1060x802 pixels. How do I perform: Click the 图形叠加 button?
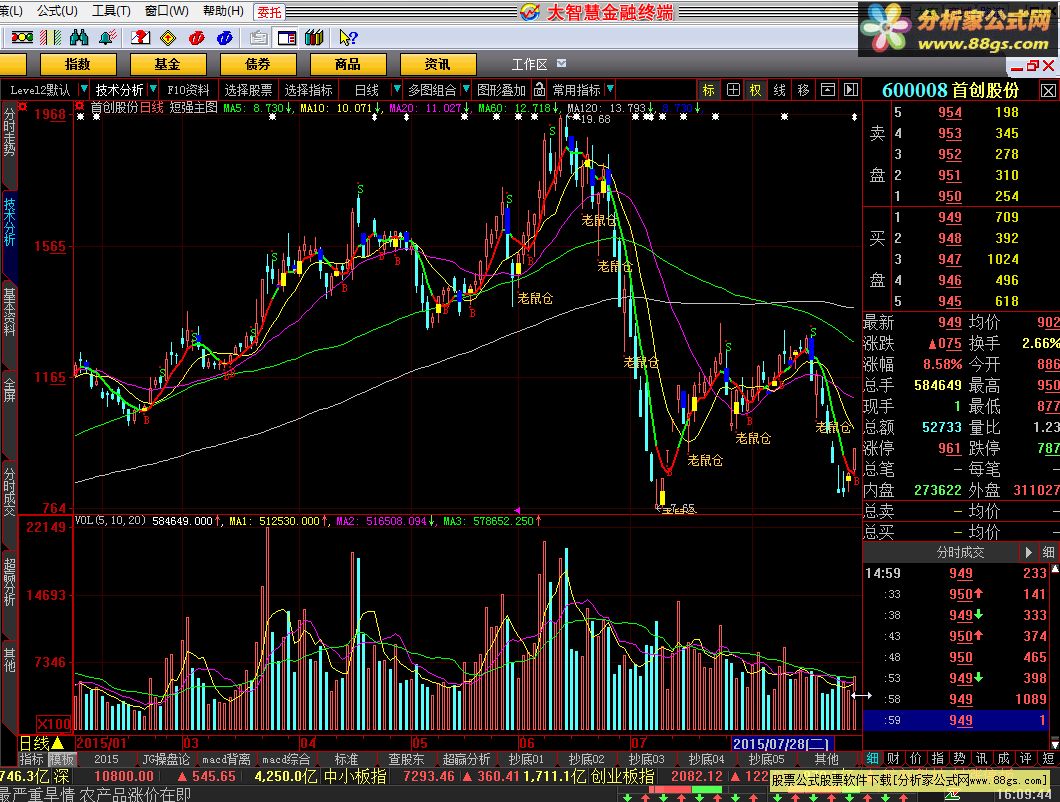[501, 90]
